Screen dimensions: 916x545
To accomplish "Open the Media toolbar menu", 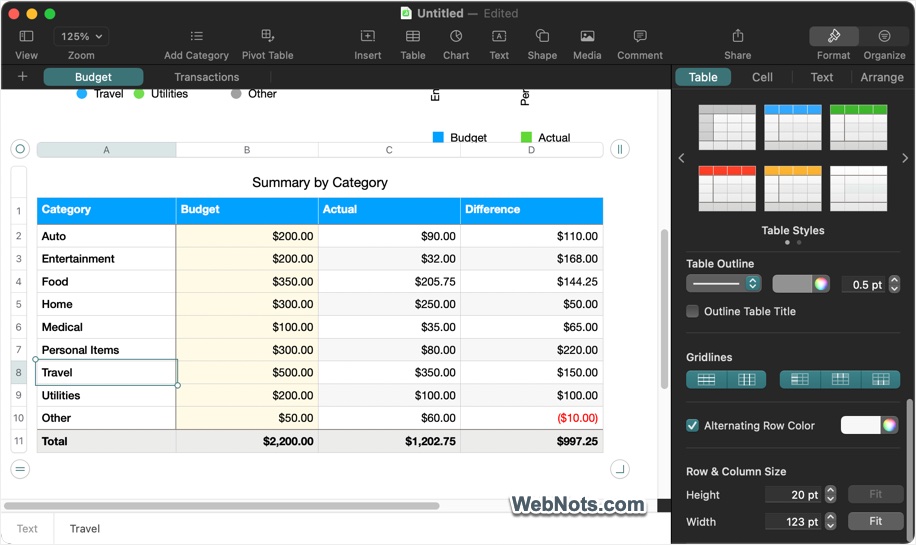I will (x=587, y=36).
